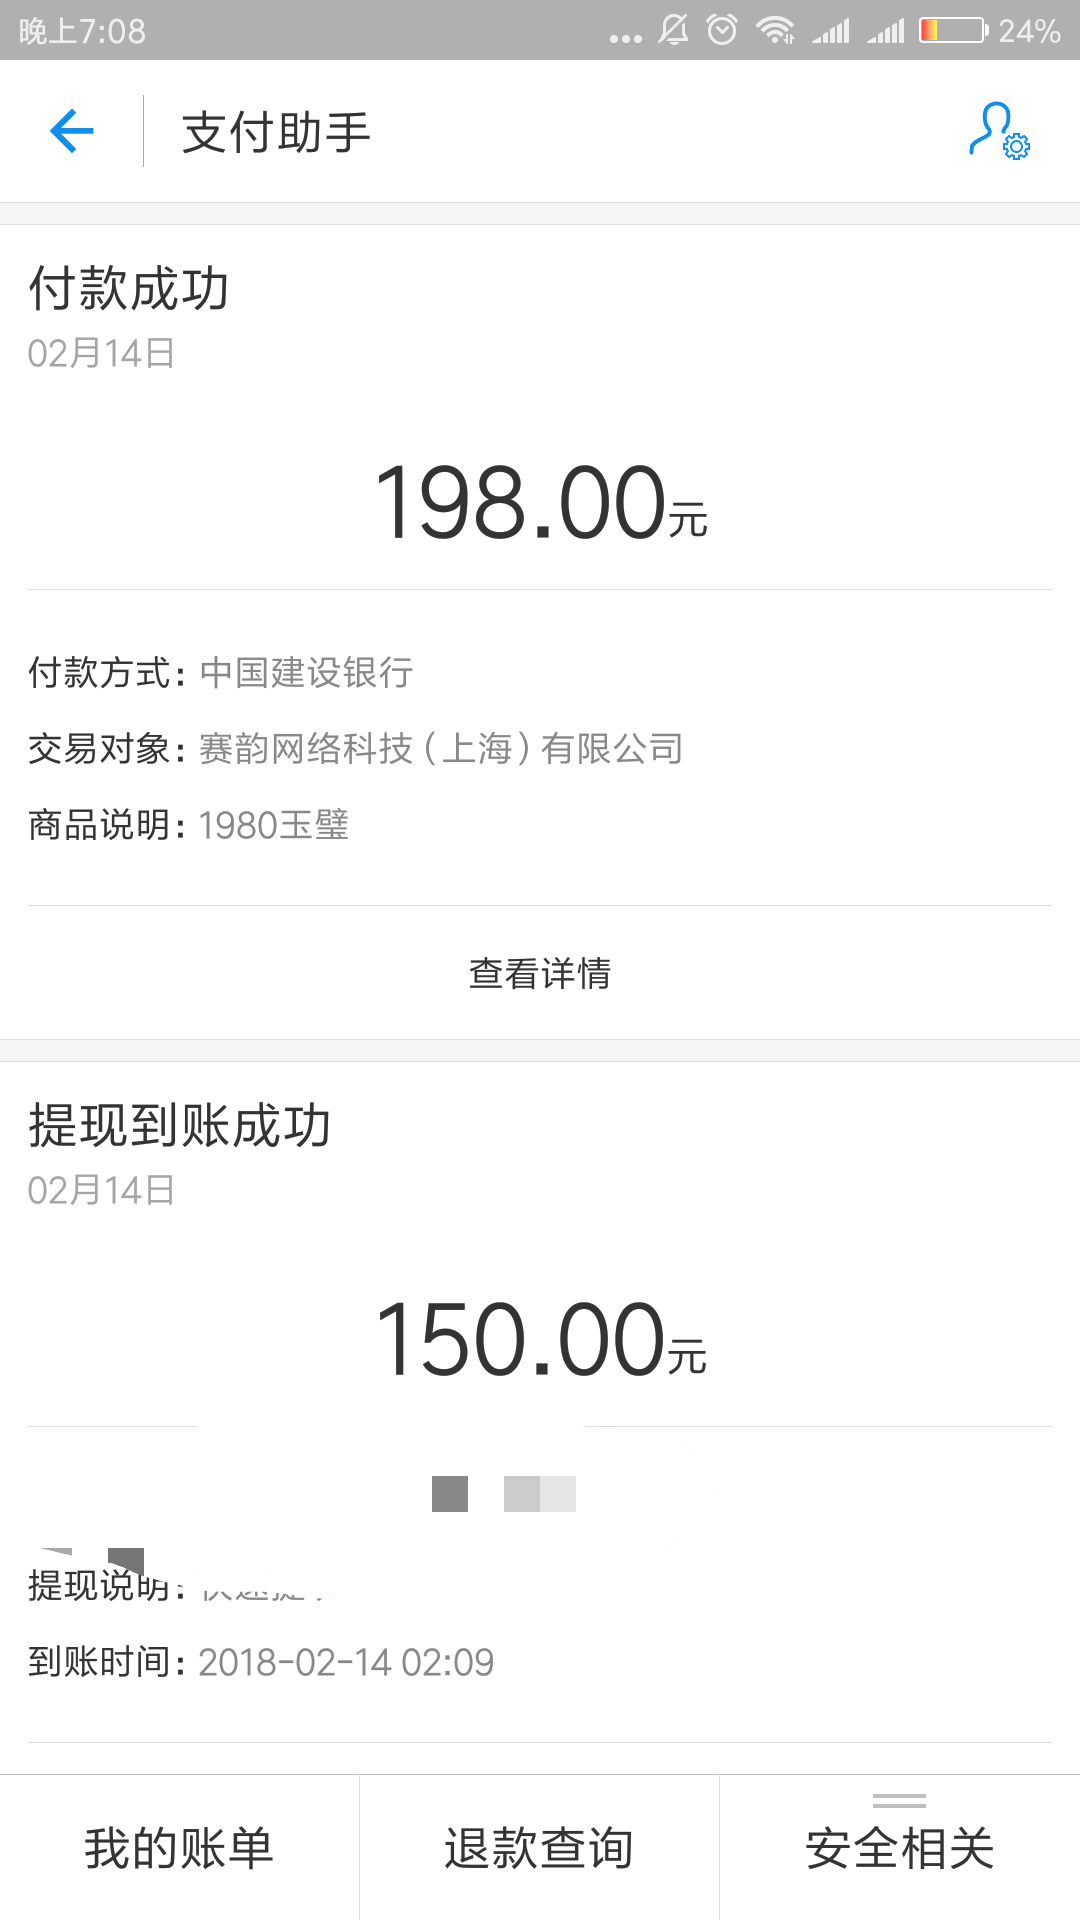Tap the first signal strength icon

(x=831, y=32)
